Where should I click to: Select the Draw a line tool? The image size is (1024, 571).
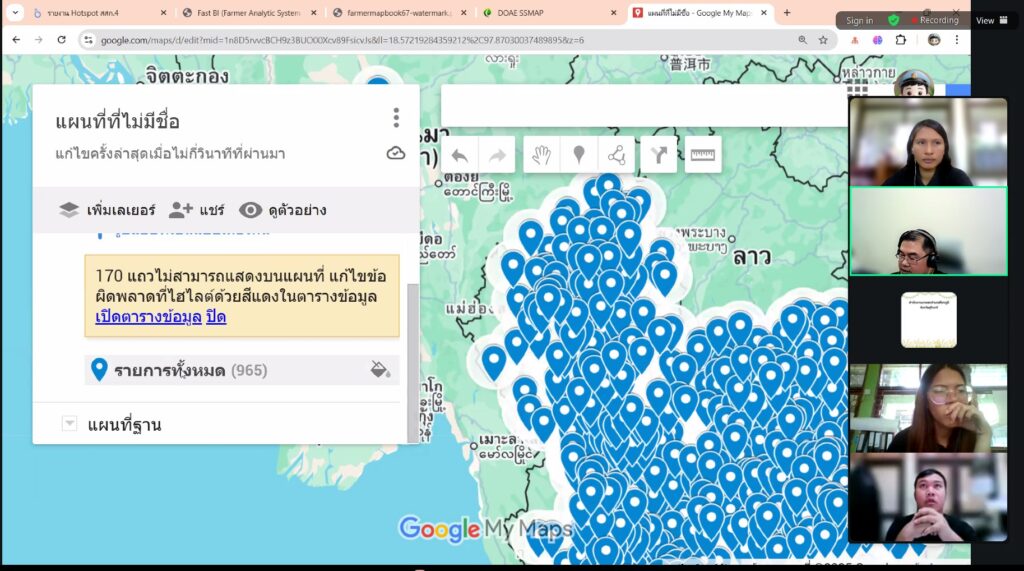(616, 155)
